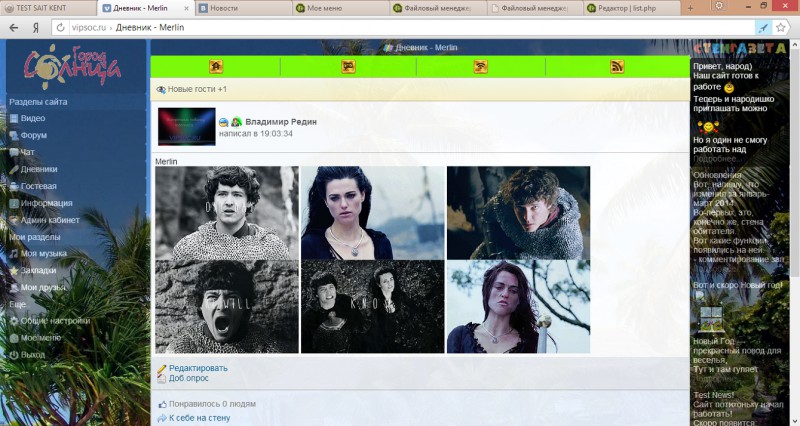Click the Закладки star icon

click(14, 270)
